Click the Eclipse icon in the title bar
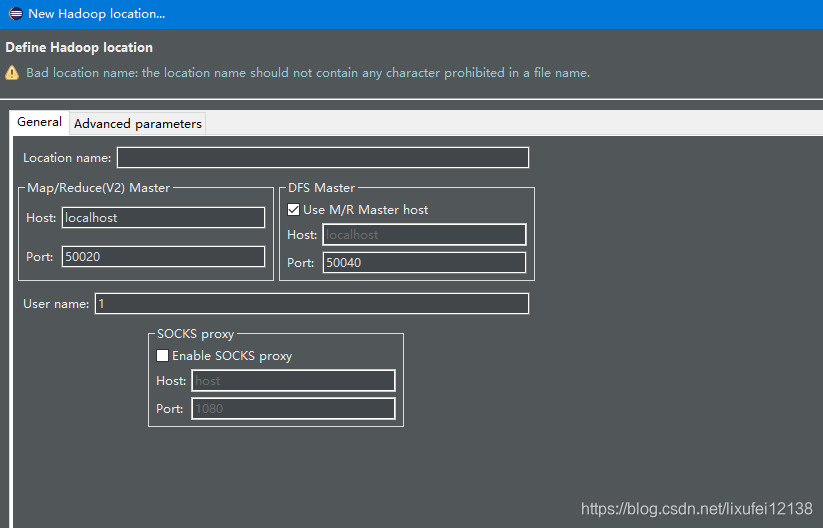This screenshot has width=823, height=528. click(16, 14)
